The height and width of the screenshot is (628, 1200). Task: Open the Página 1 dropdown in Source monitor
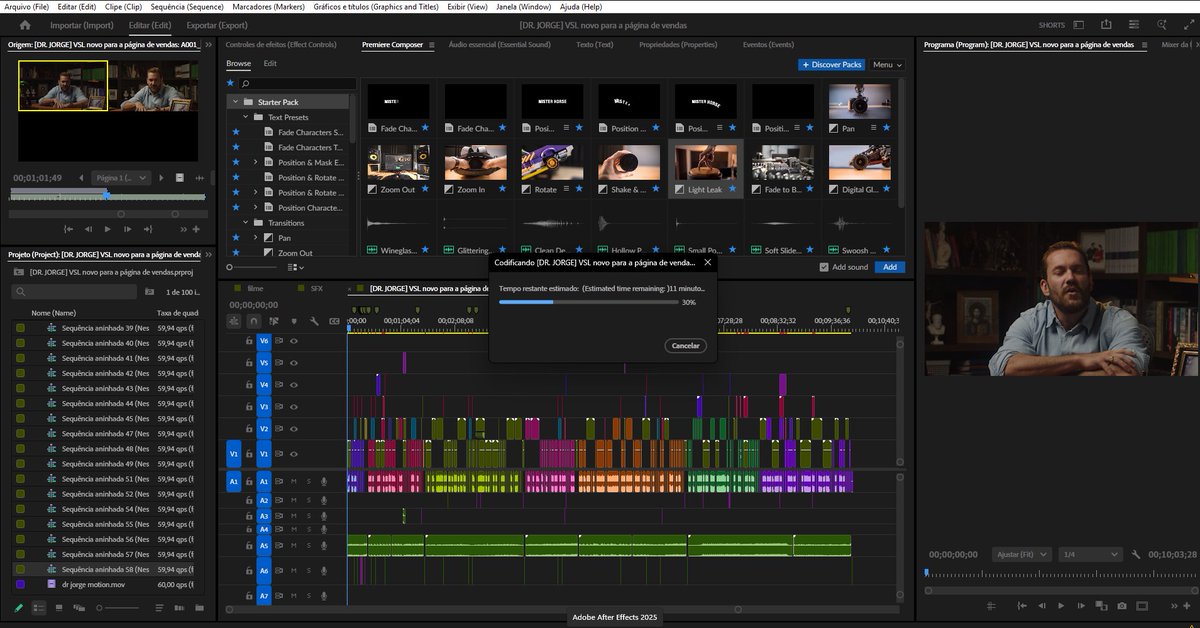tap(122, 177)
